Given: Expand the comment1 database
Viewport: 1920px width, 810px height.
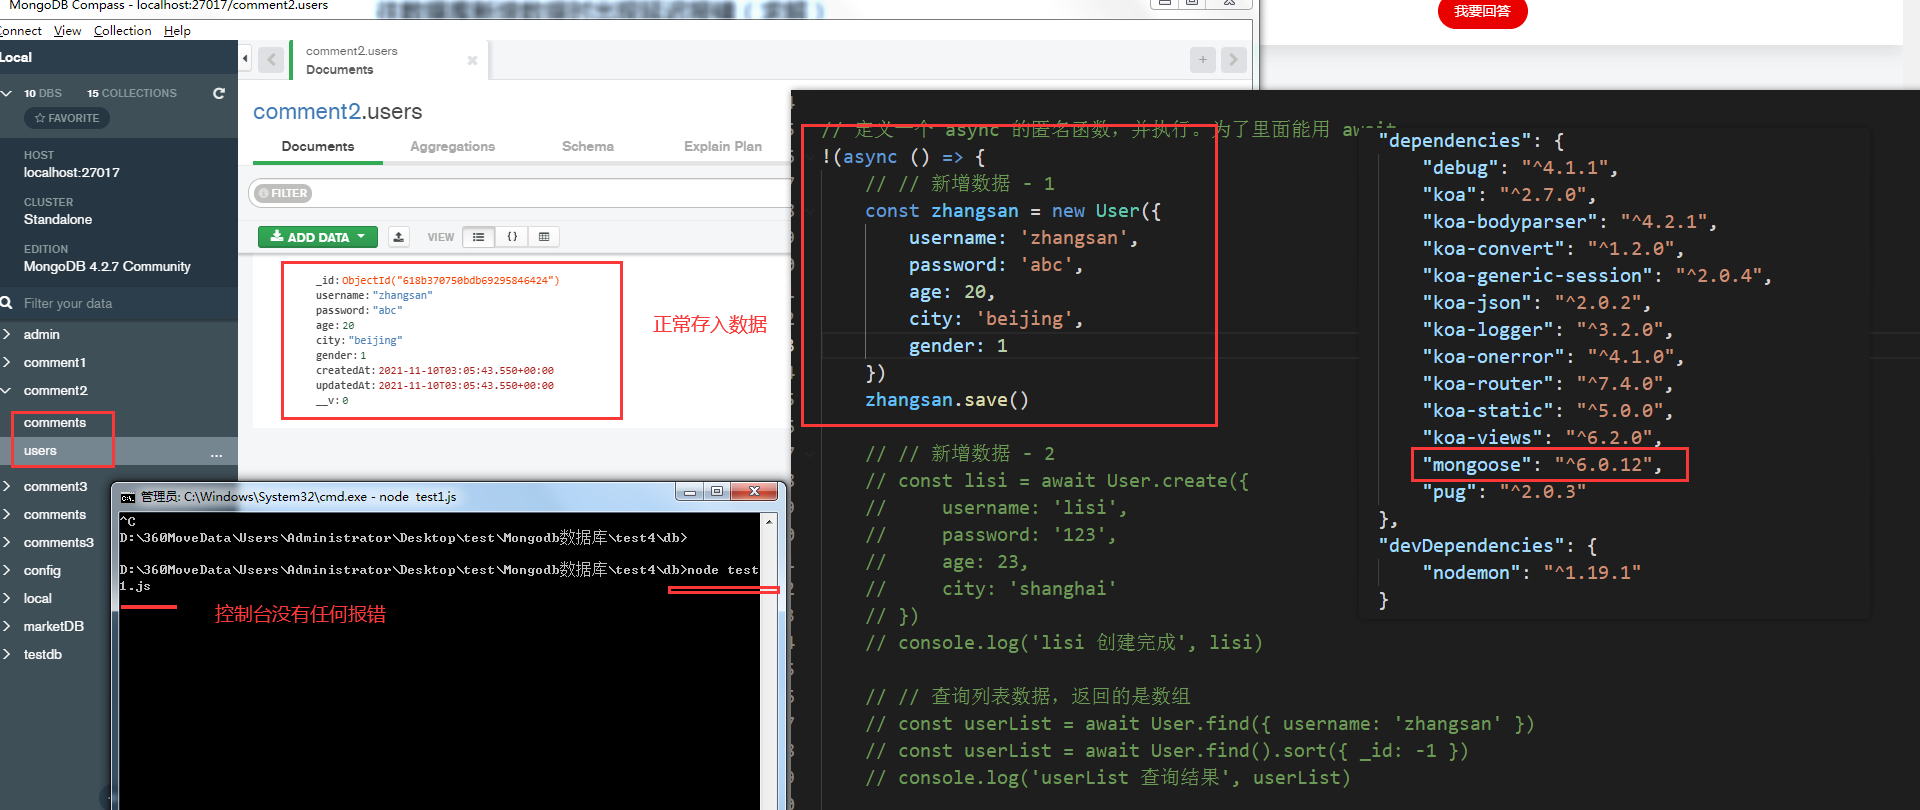Looking at the screenshot, I should [7, 362].
